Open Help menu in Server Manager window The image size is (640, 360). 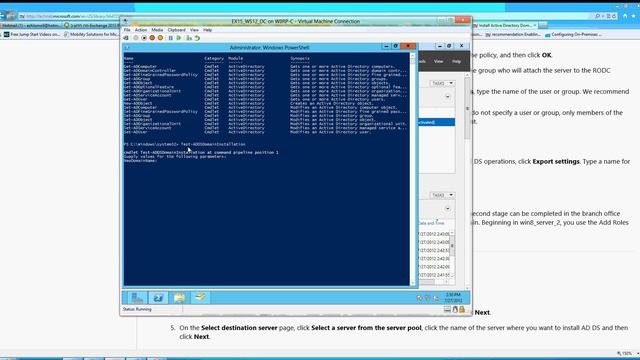[x=456, y=61]
